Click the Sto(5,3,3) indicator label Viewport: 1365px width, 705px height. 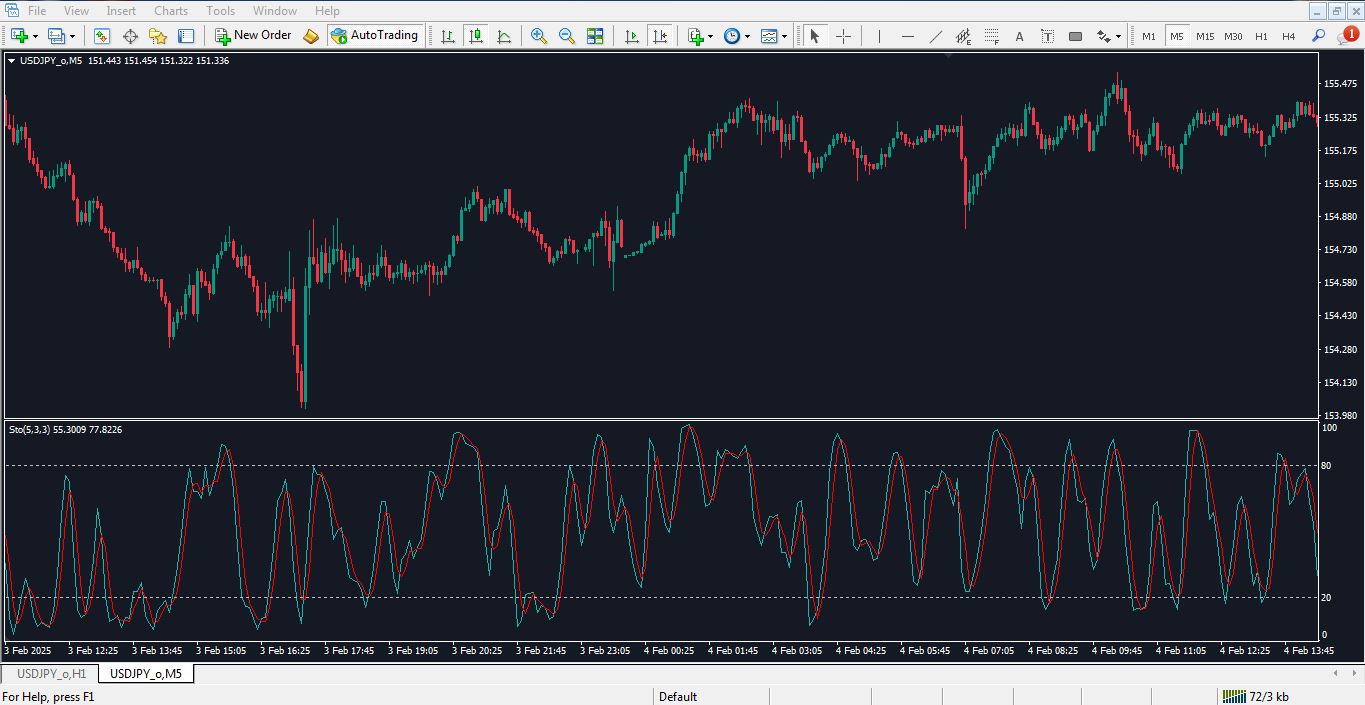[30, 429]
